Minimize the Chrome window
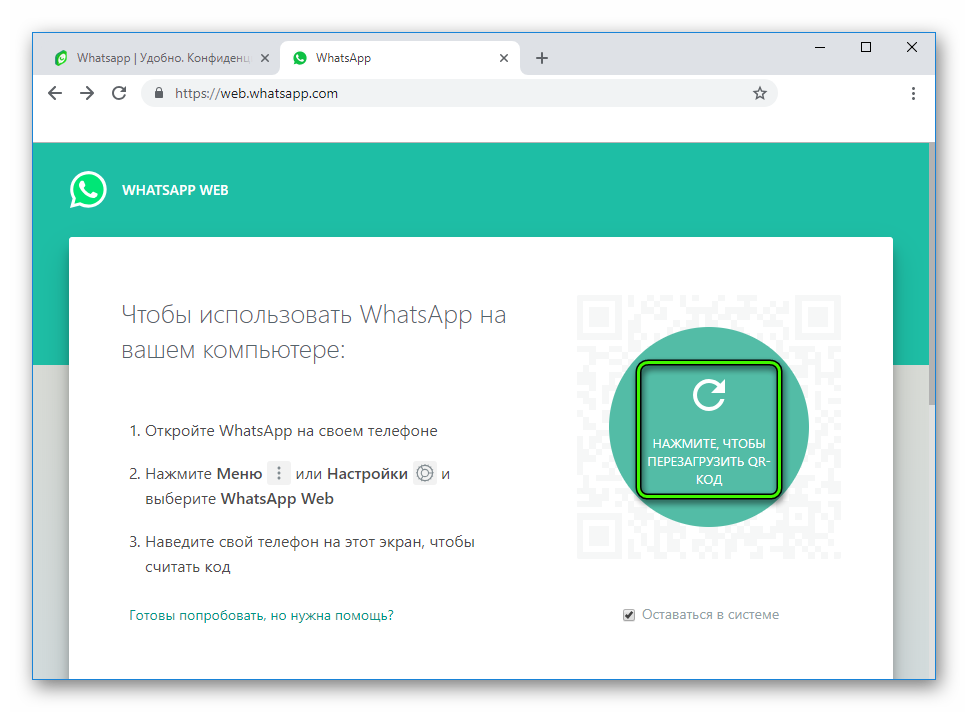Image resolution: width=968 pixels, height=712 pixels. [x=820, y=47]
